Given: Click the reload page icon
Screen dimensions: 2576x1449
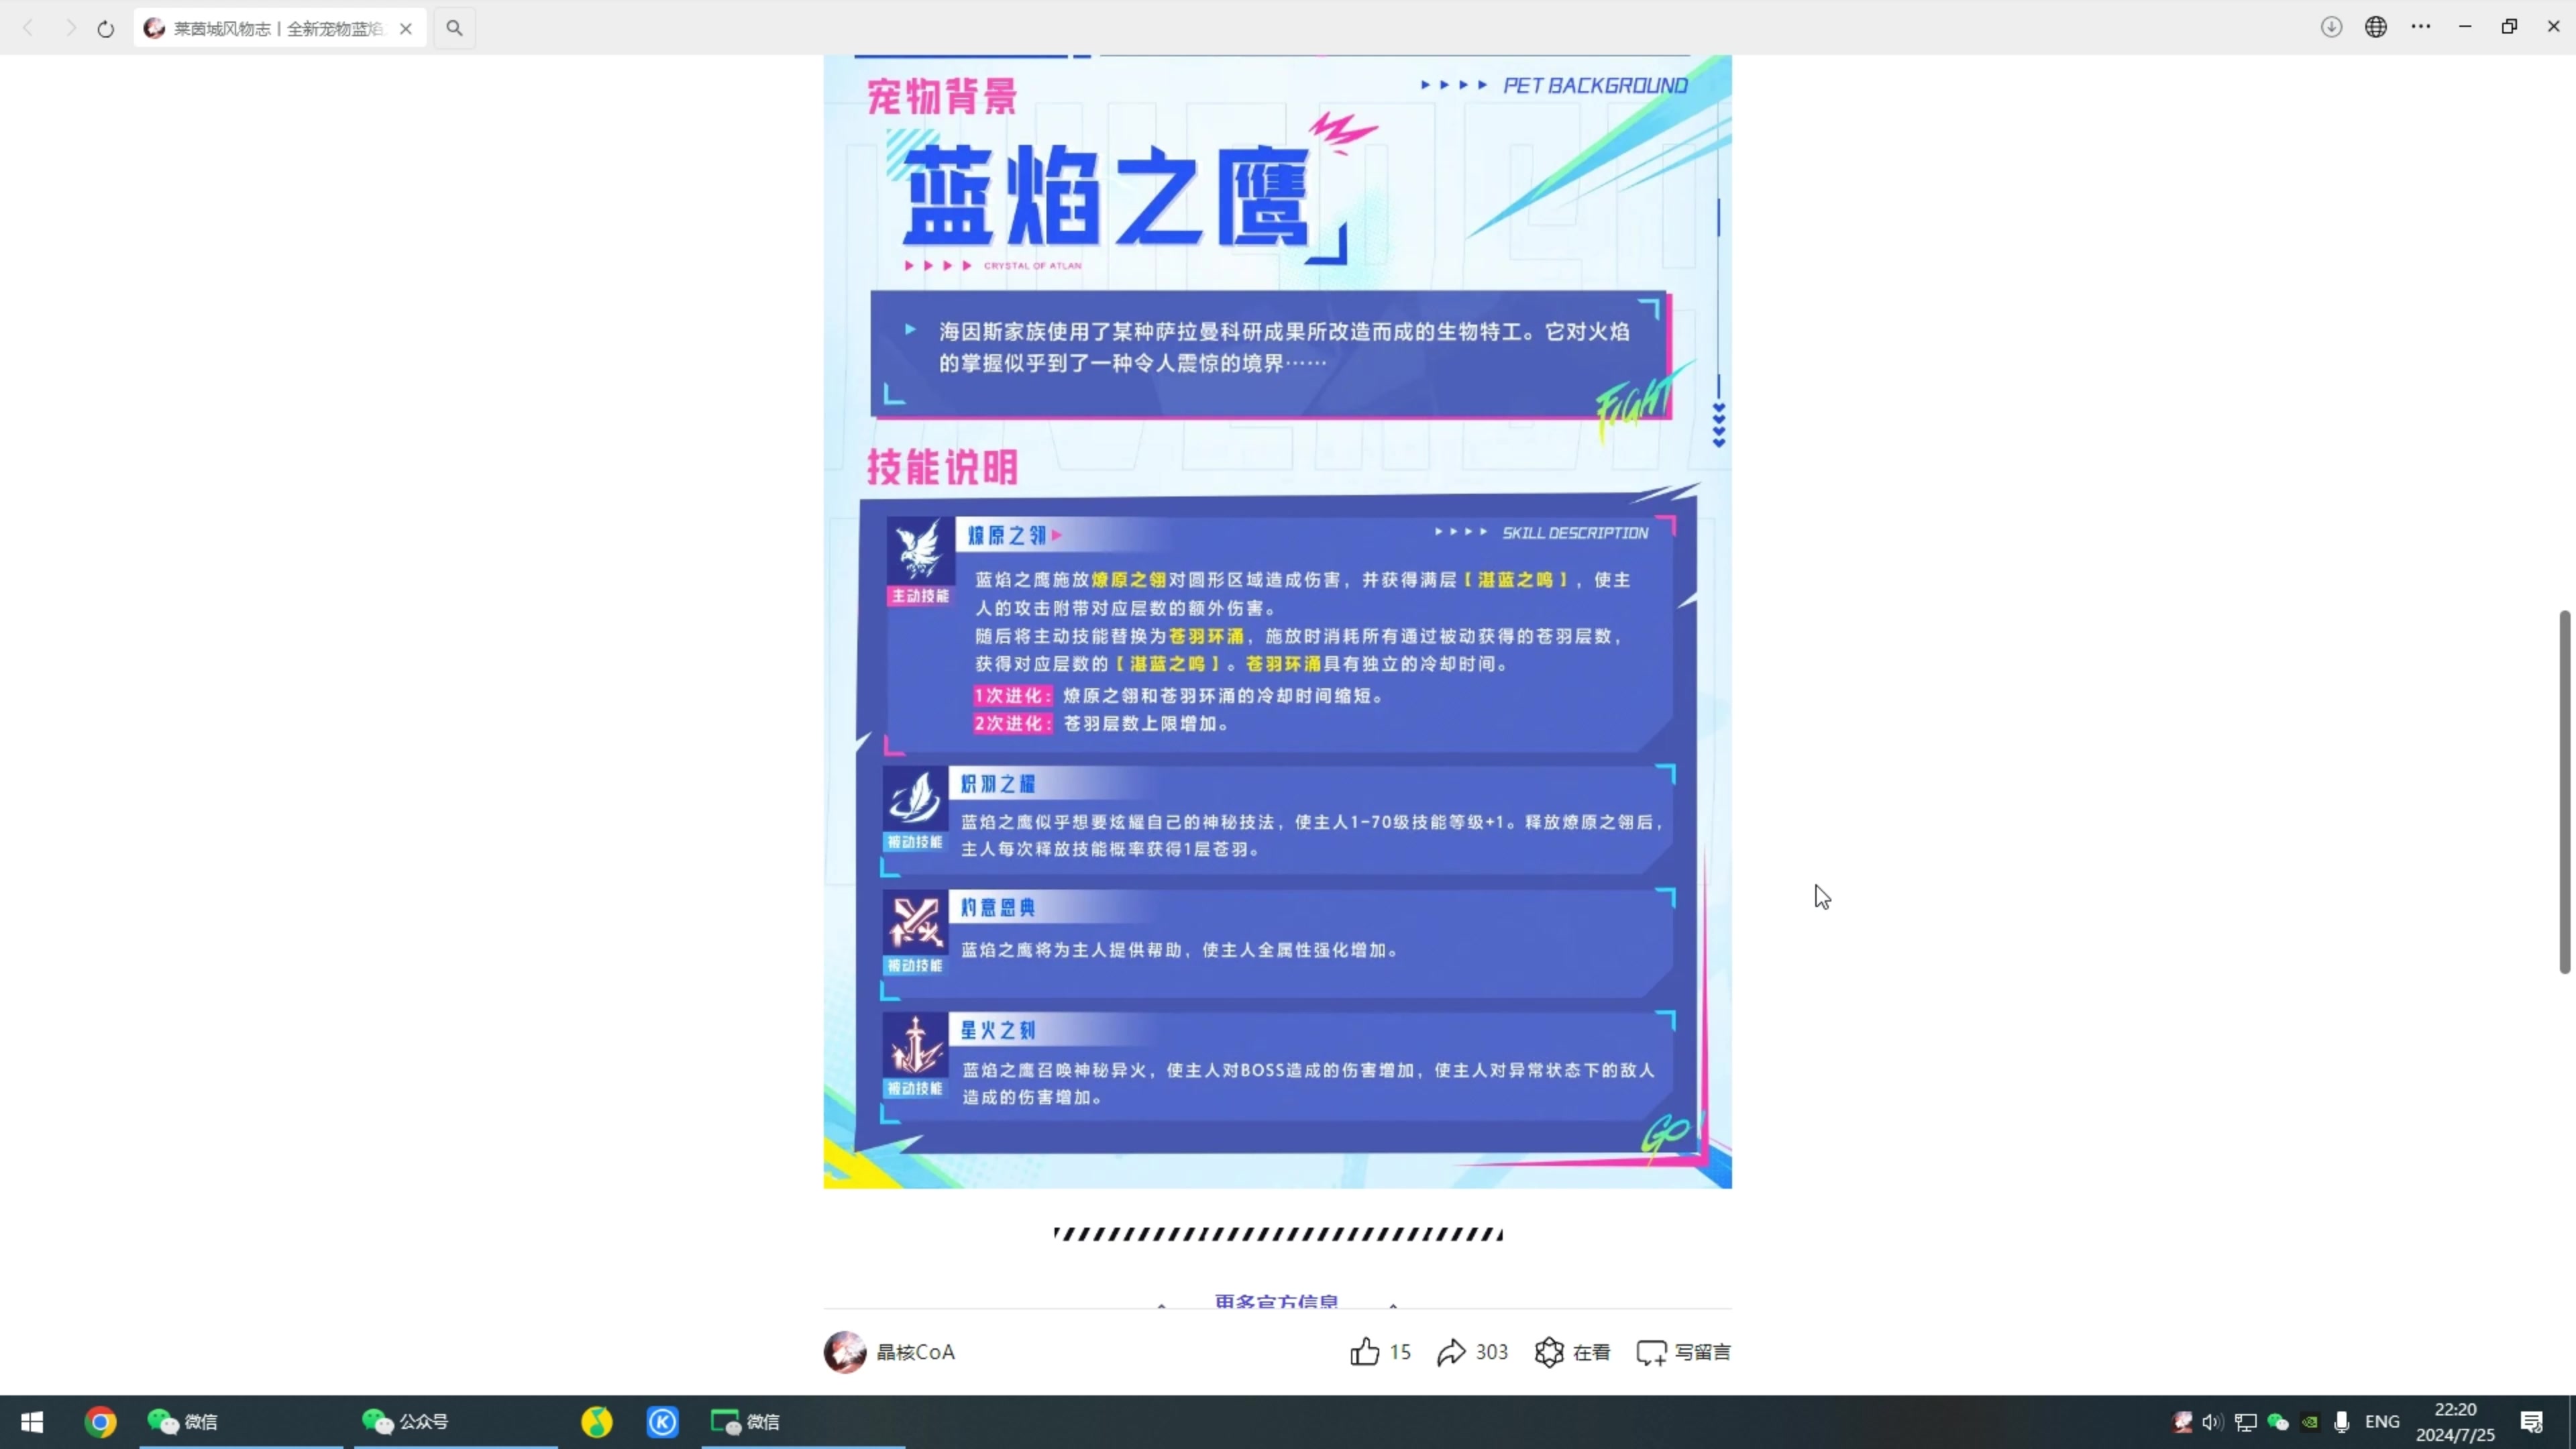Looking at the screenshot, I should [105, 28].
